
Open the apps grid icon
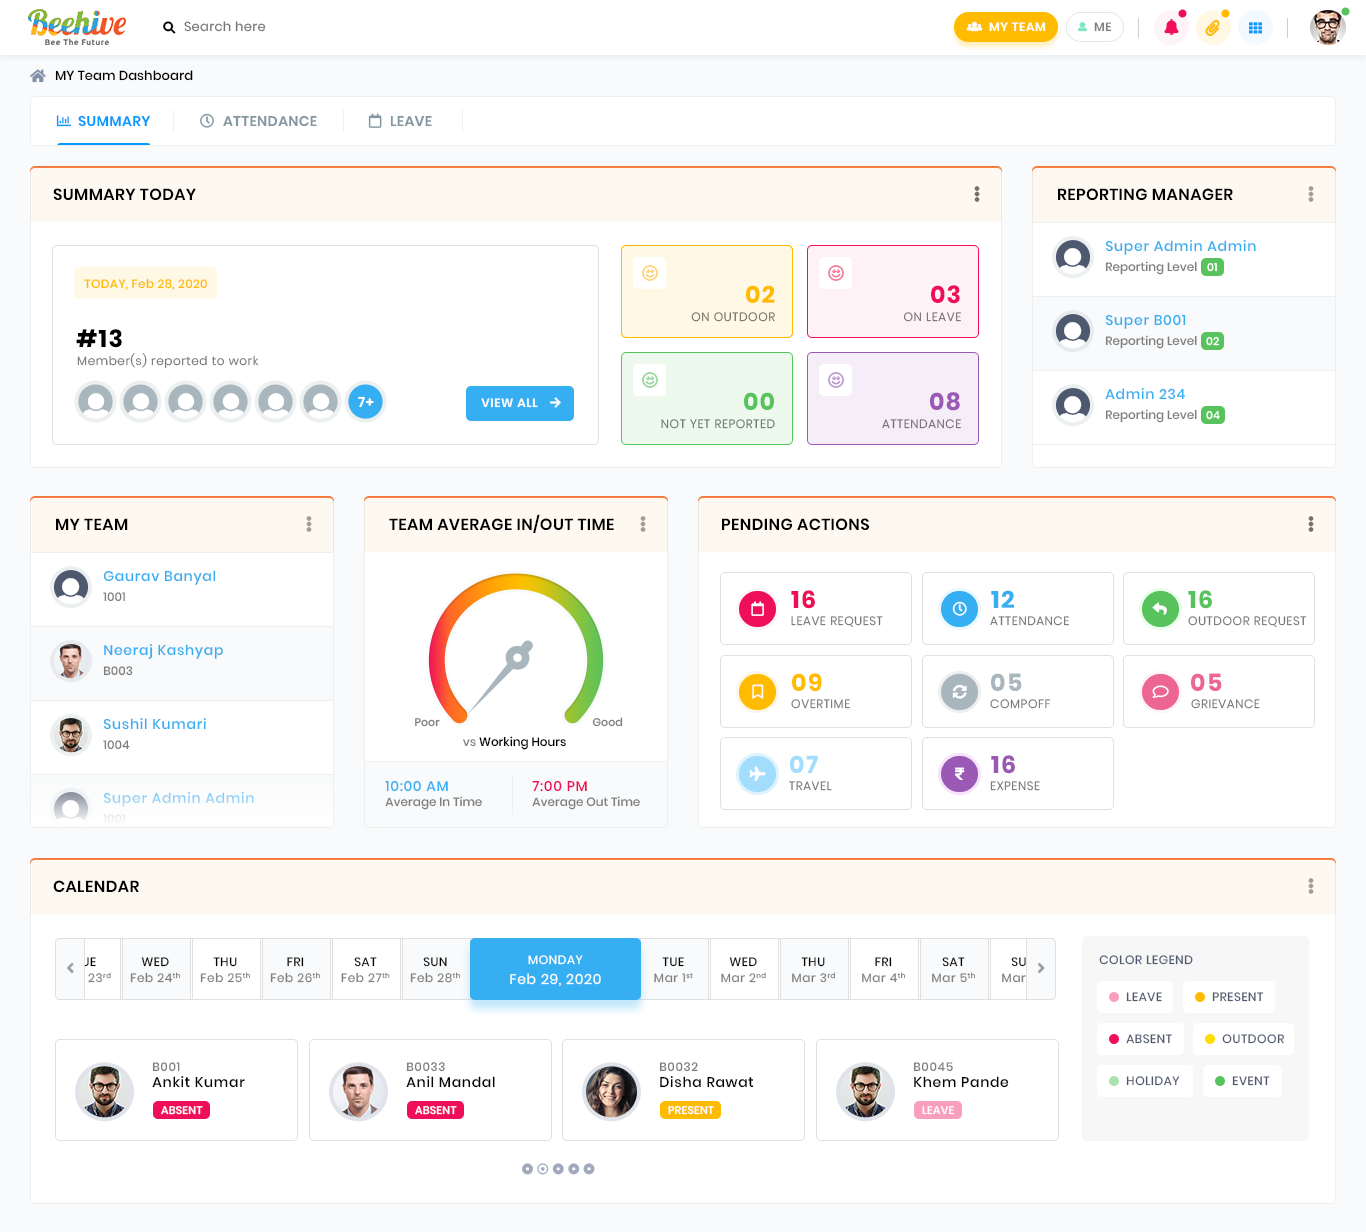[x=1255, y=28]
